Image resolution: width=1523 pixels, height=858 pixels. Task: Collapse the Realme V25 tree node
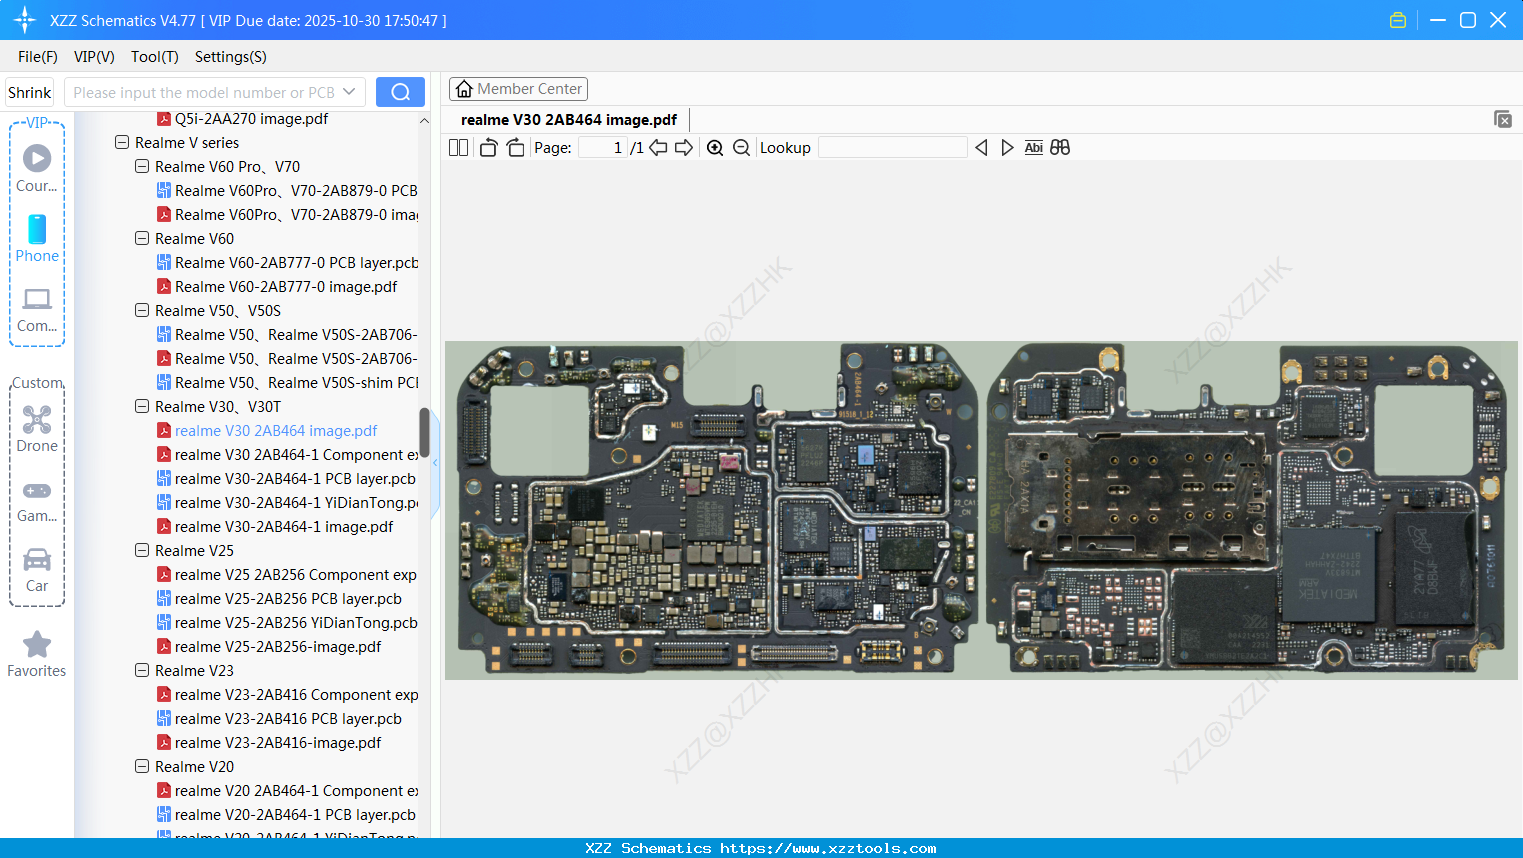(142, 551)
